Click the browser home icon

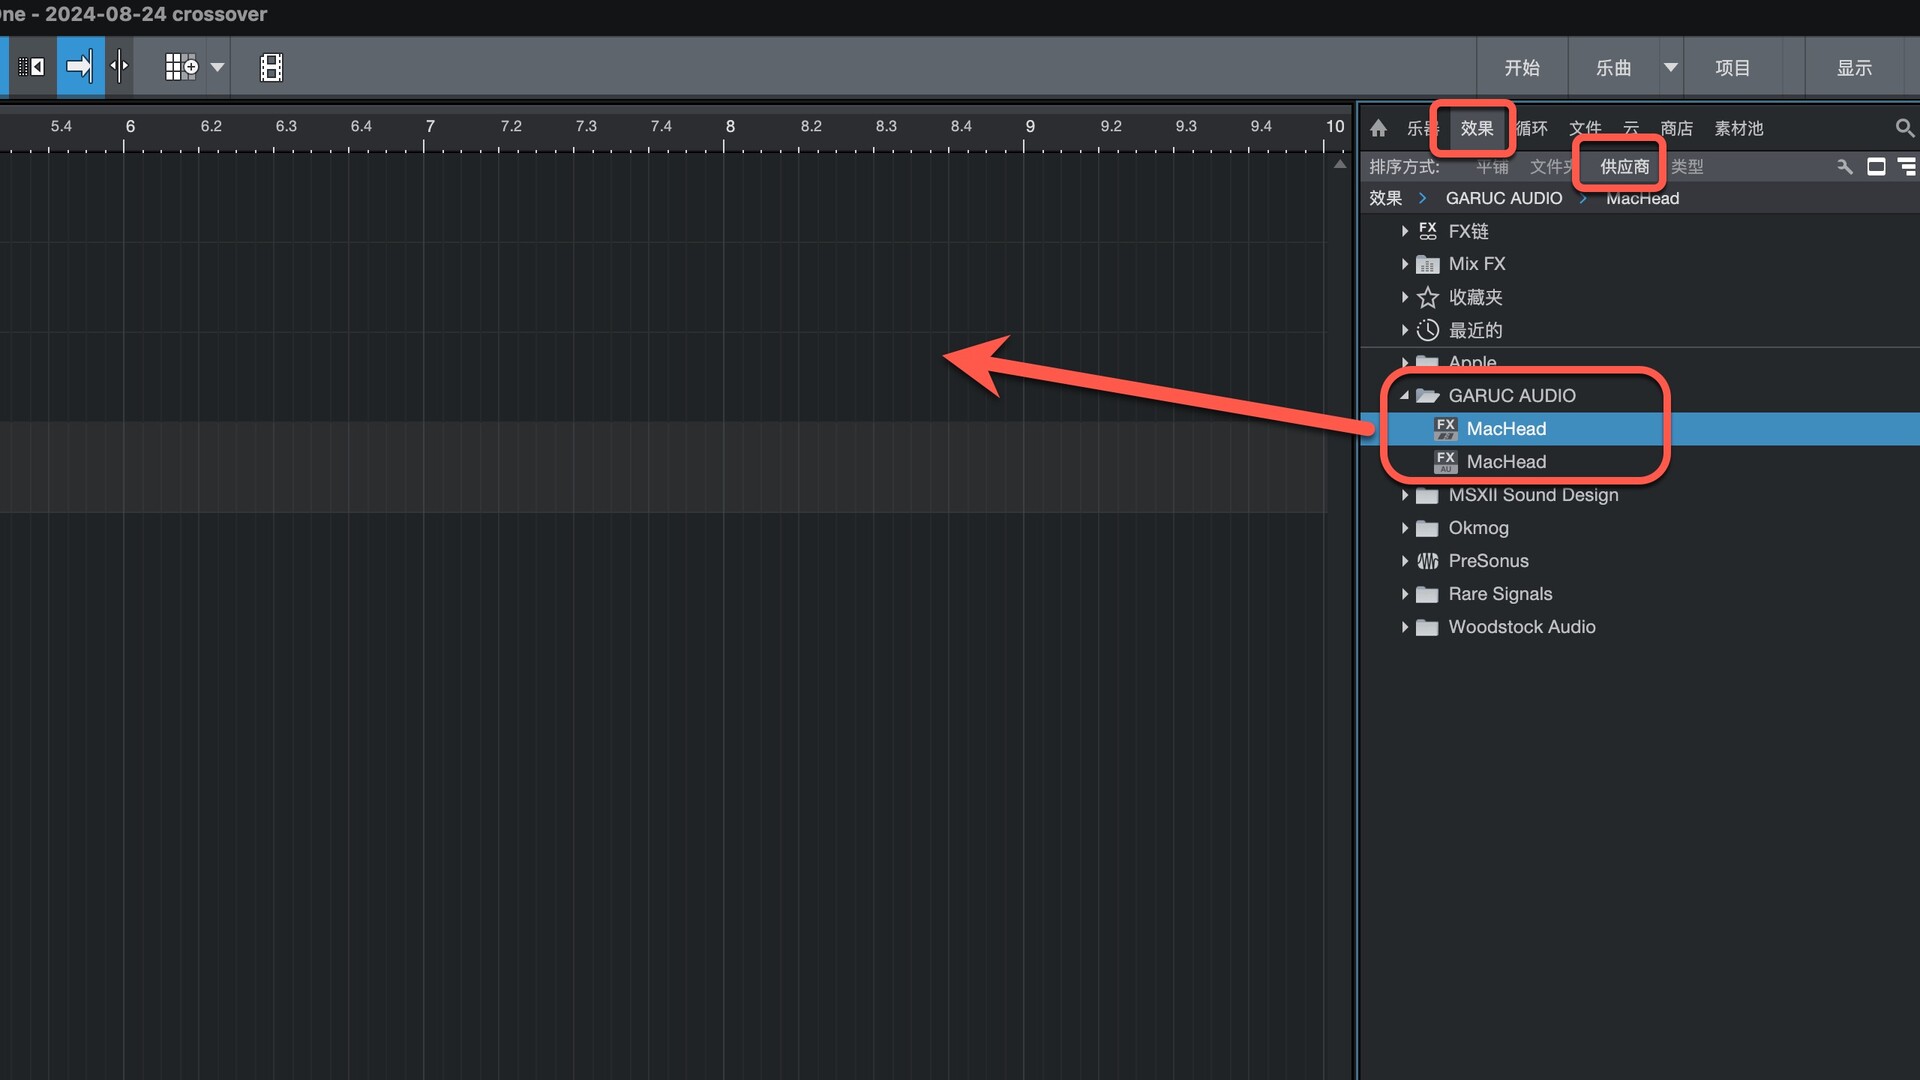click(x=1379, y=128)
